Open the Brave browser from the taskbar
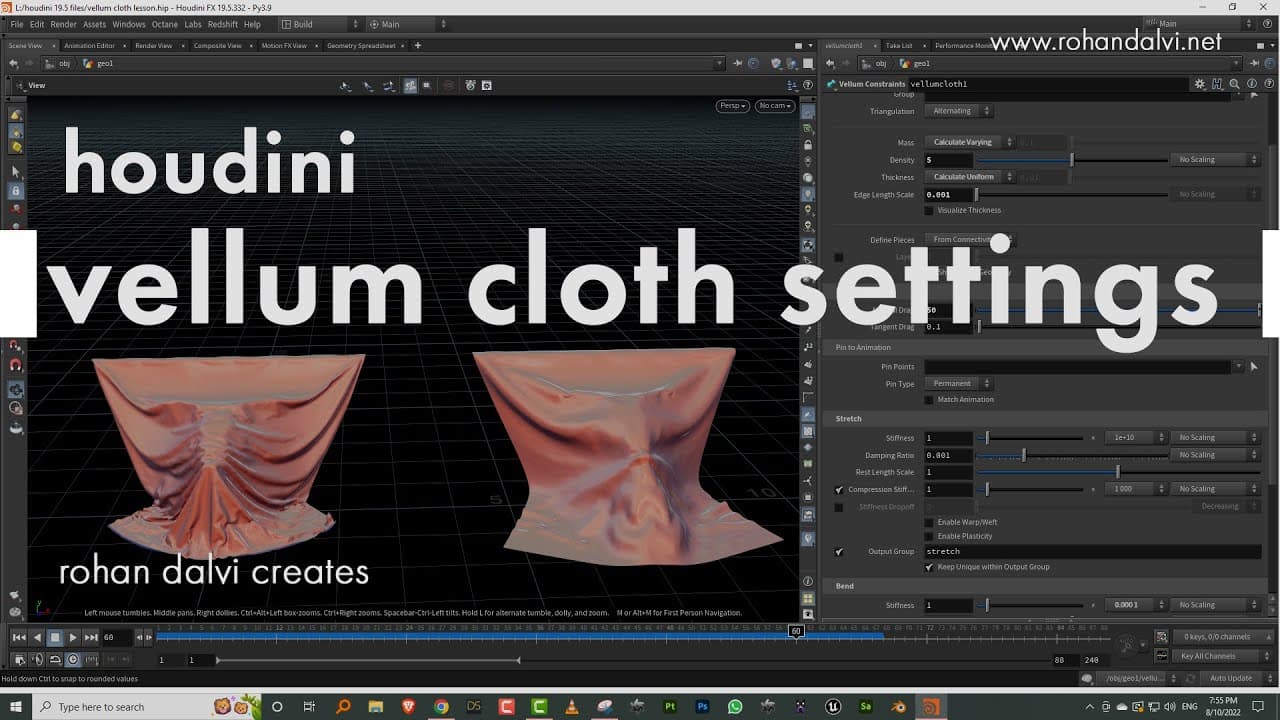Screen dimensions: 1280x720 click(x=408, y=707)
